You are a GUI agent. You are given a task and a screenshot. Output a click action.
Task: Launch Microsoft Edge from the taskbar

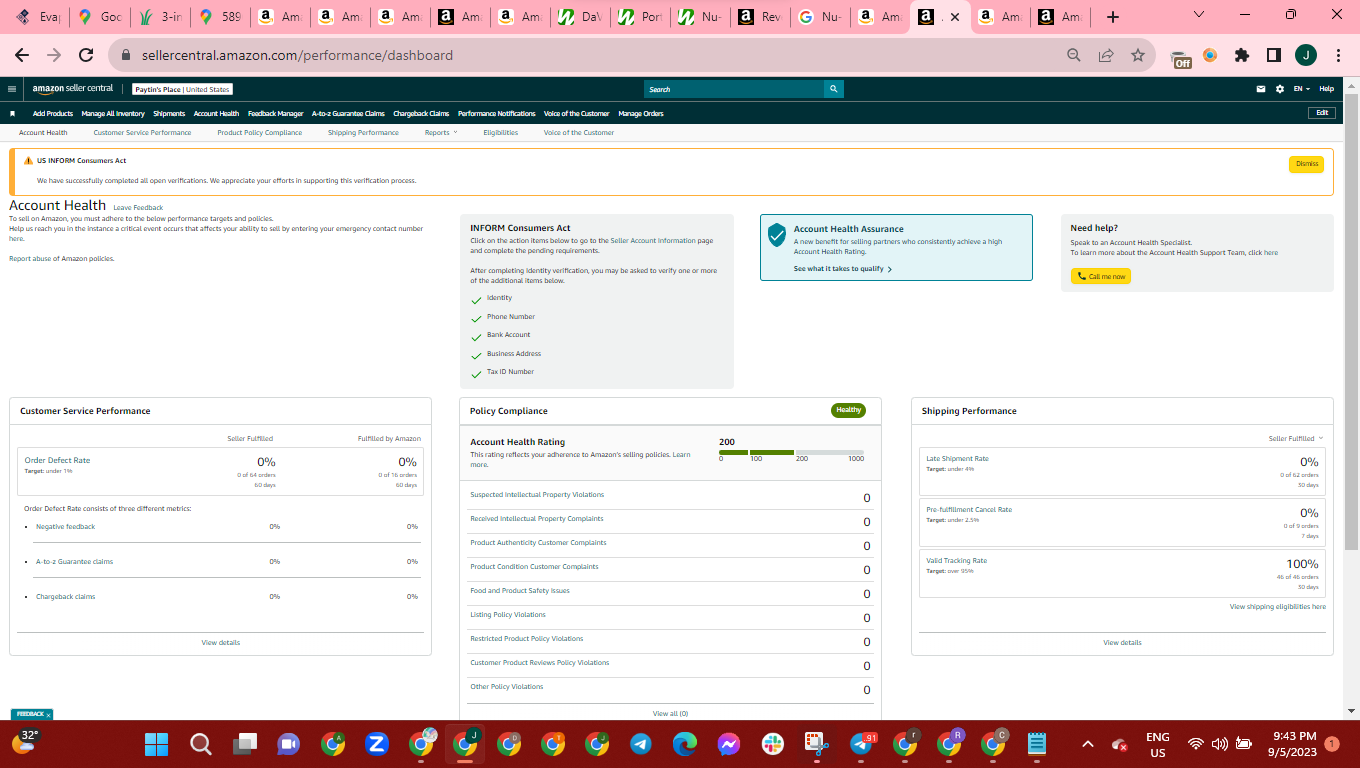click(685, 744)
